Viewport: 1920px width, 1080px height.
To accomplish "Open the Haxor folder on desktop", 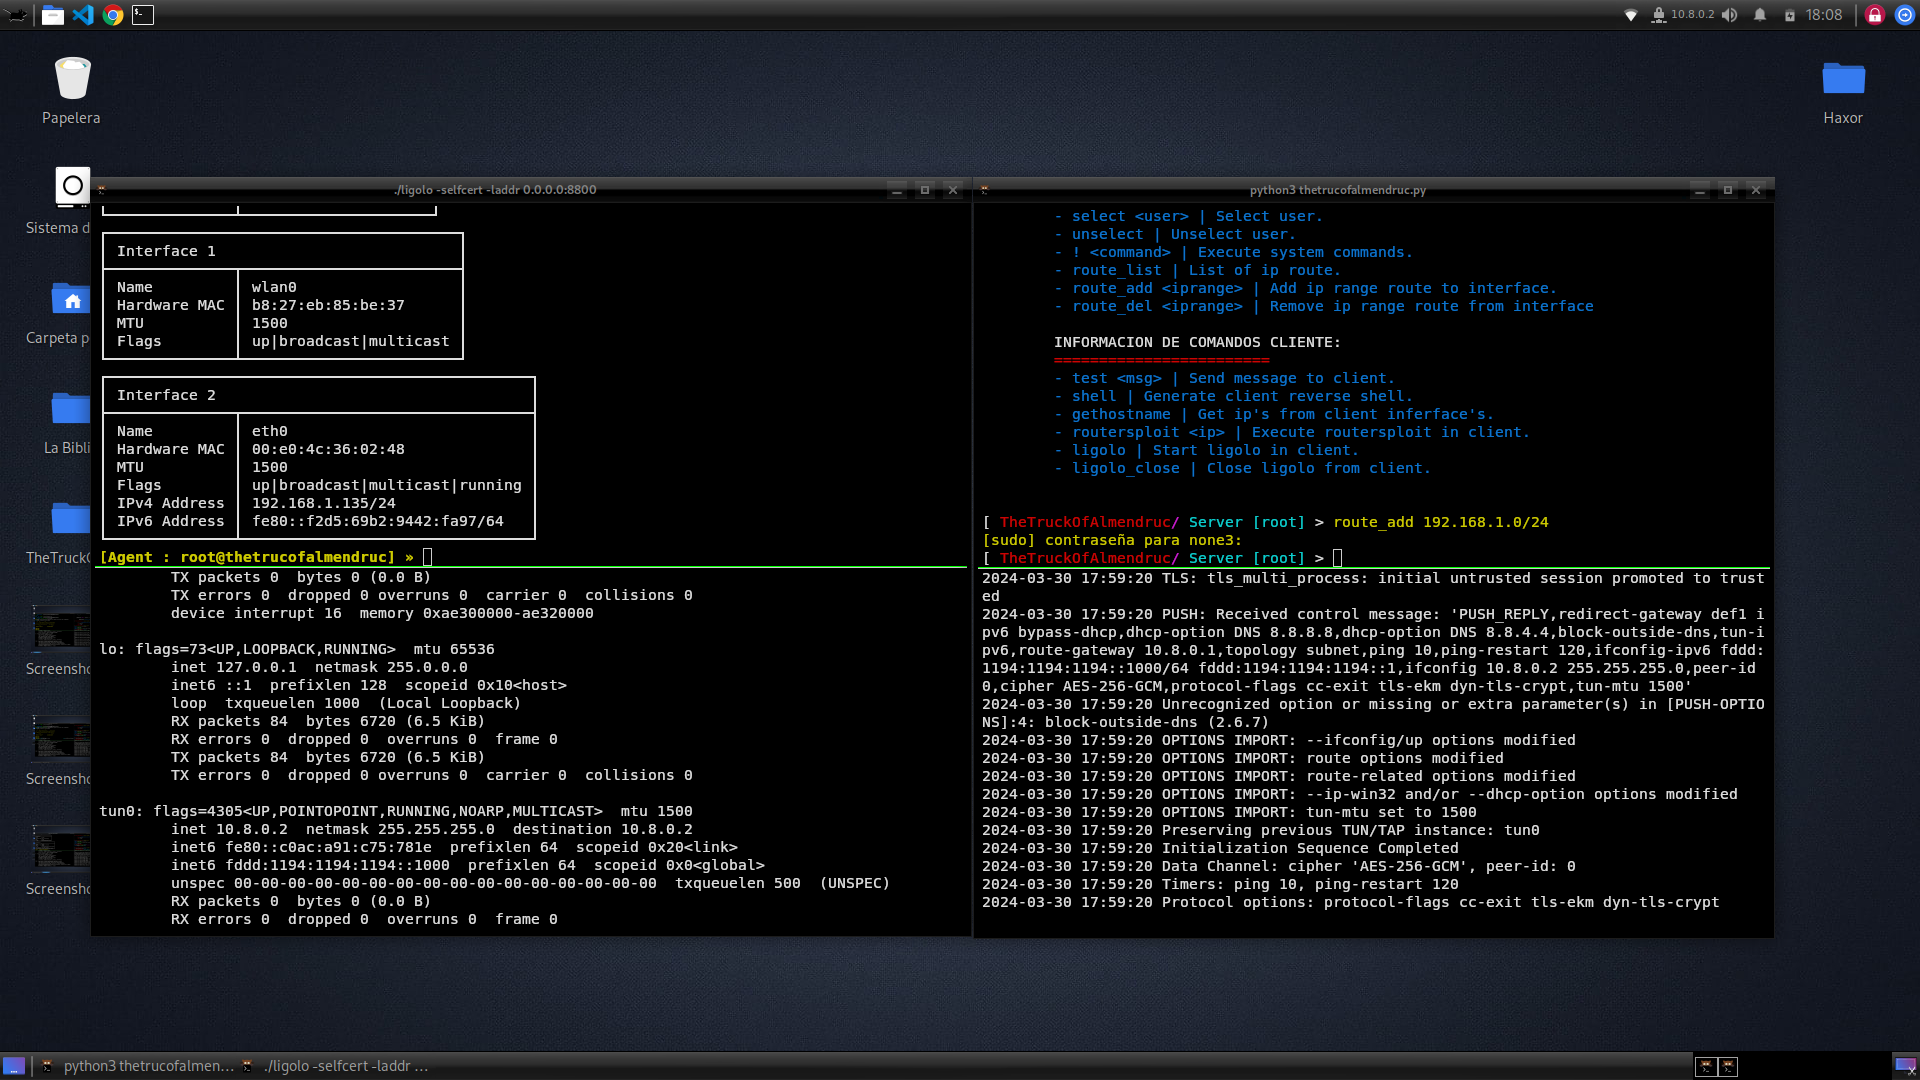I will [x=1843, y=91].
